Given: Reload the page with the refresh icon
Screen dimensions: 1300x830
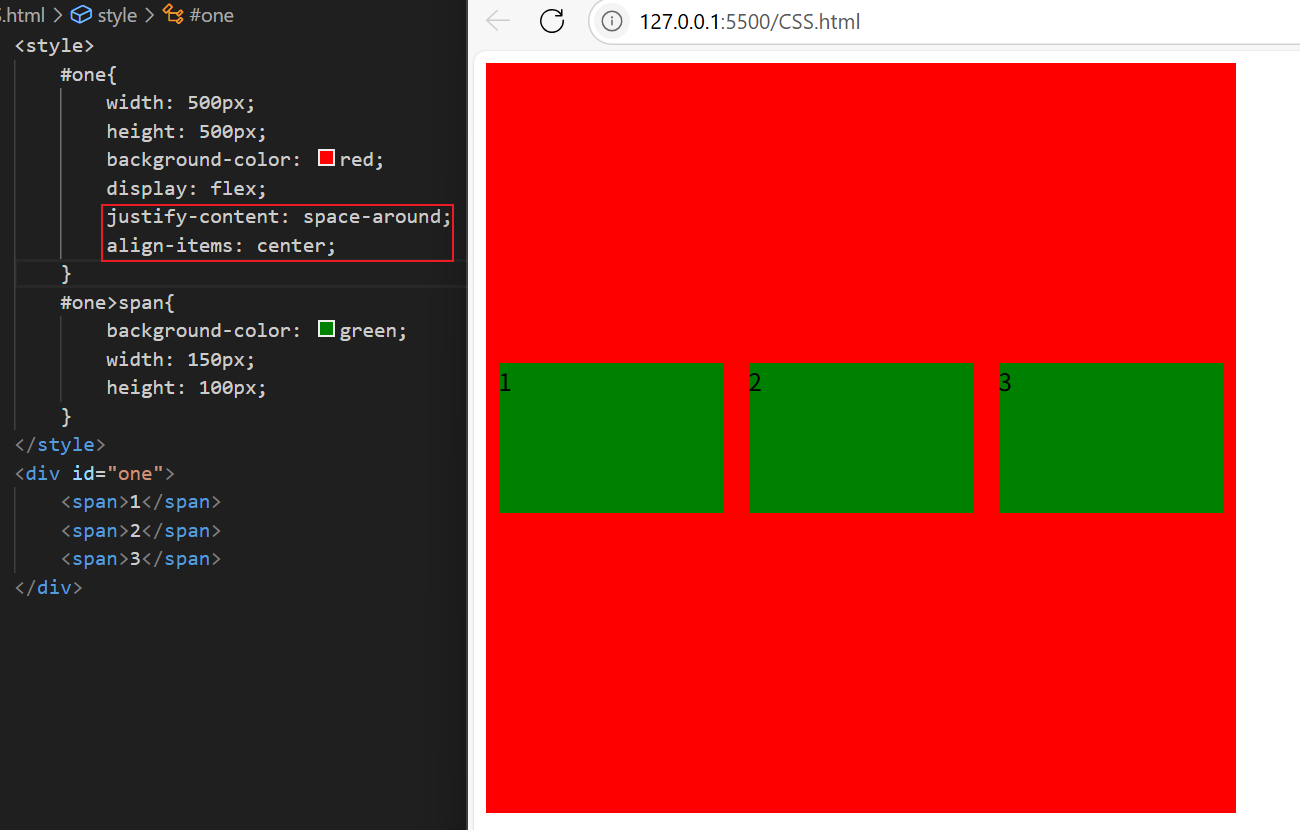Looking at the screenshot, I should tap(552, 21).
